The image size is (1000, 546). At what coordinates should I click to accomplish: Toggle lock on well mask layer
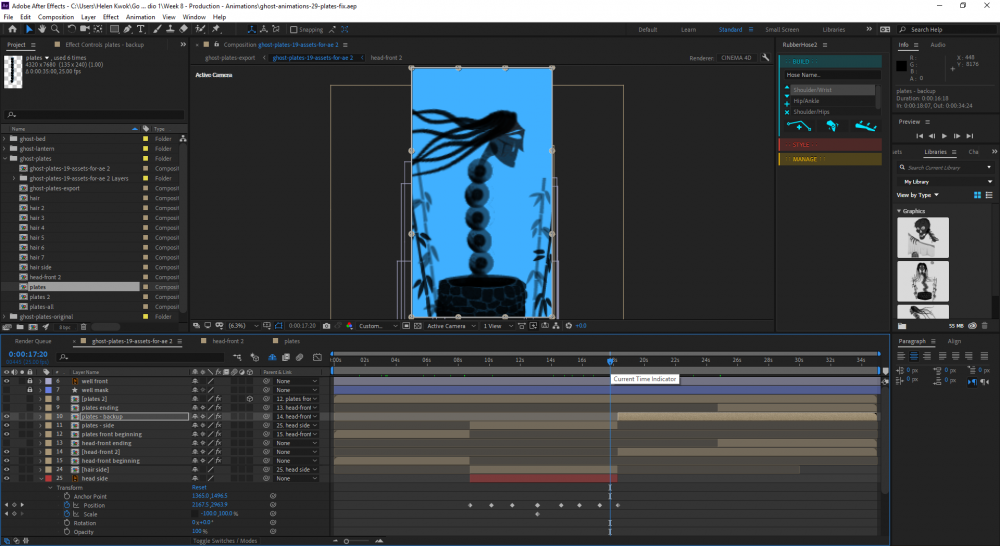click(x=29, y=390)
